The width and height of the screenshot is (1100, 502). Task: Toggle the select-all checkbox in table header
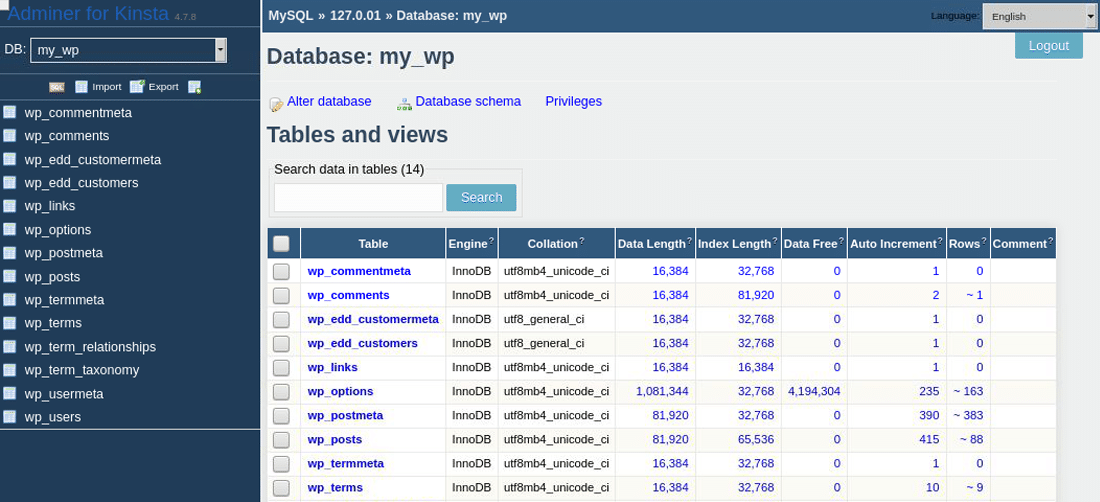pos(281,243)
